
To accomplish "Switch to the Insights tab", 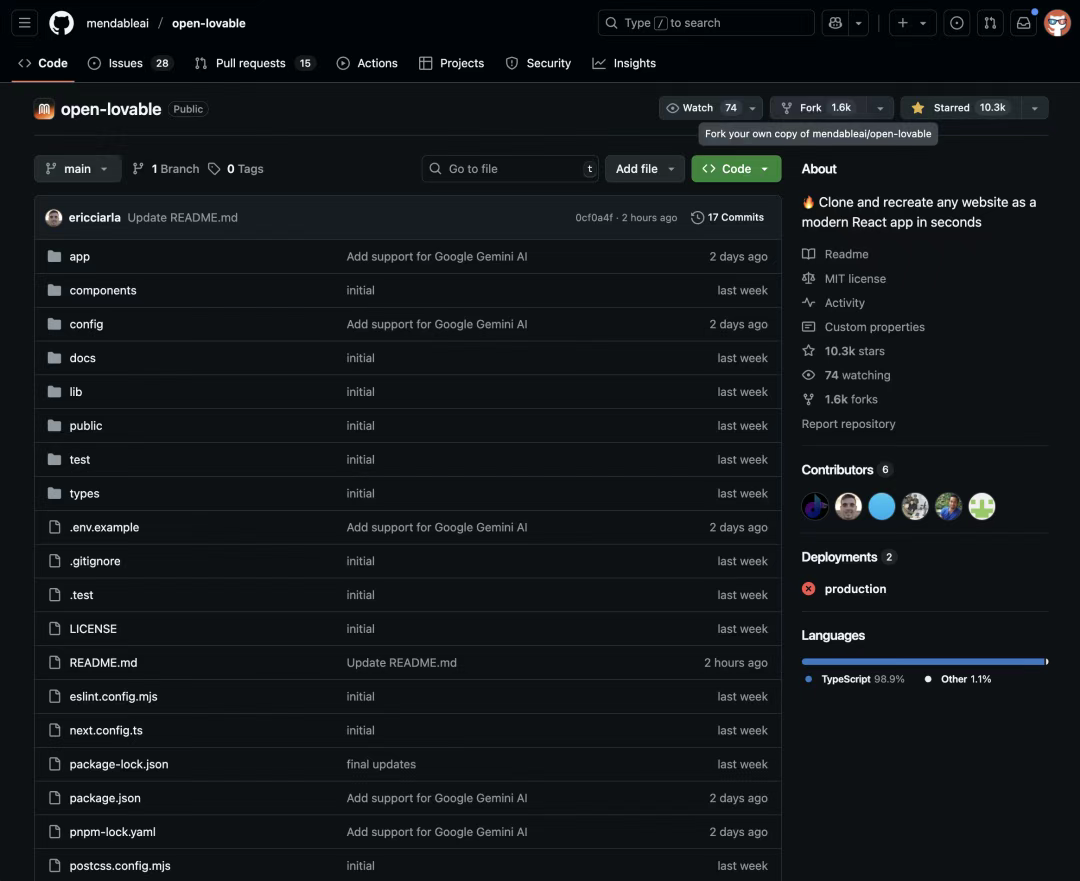I will [x=624, y=63].
